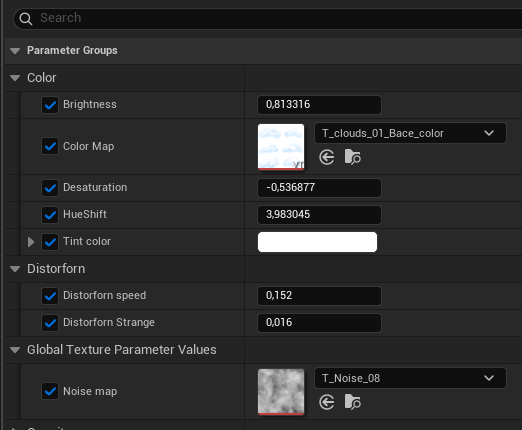Uncheck the Brightness parameter override
Viewport: 522px width, 430px height.
click(x=50, y=105)
